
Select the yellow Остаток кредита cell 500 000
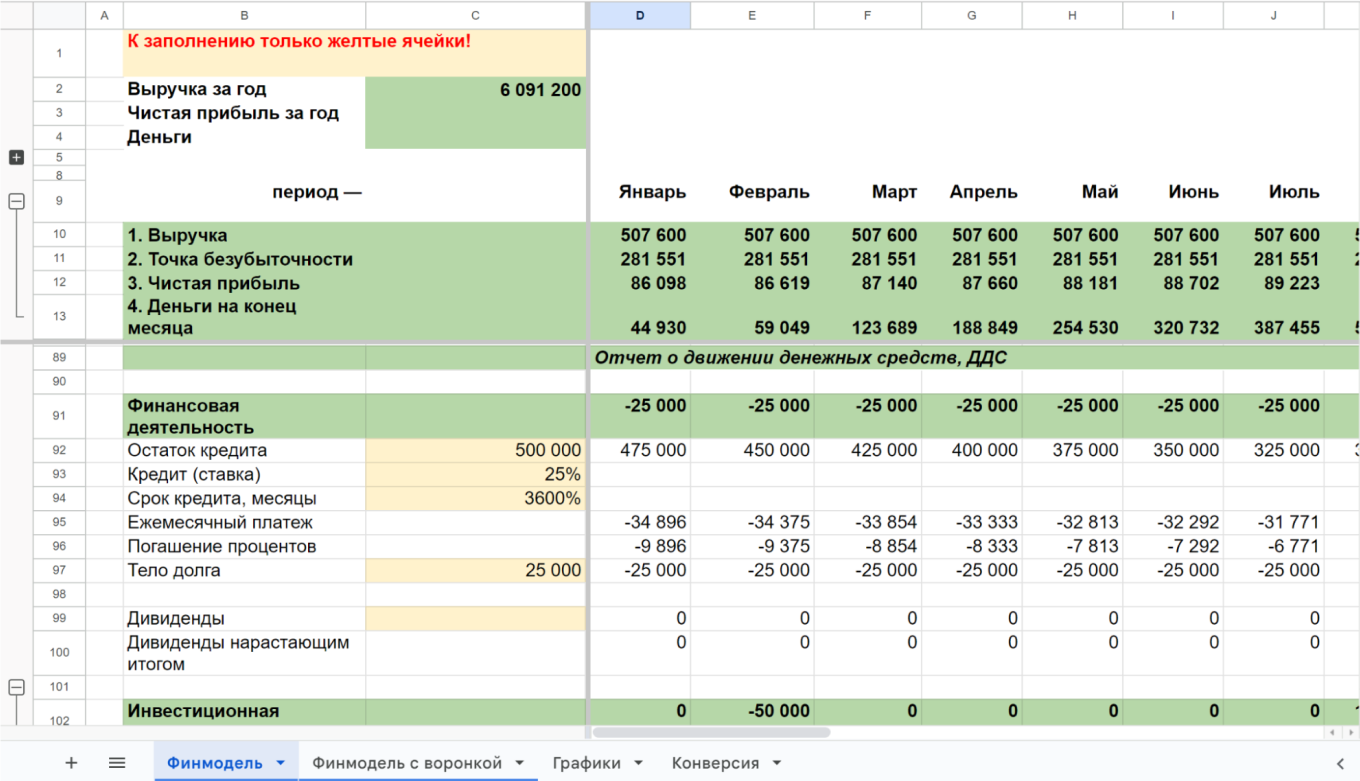click(x=475, y=451)
